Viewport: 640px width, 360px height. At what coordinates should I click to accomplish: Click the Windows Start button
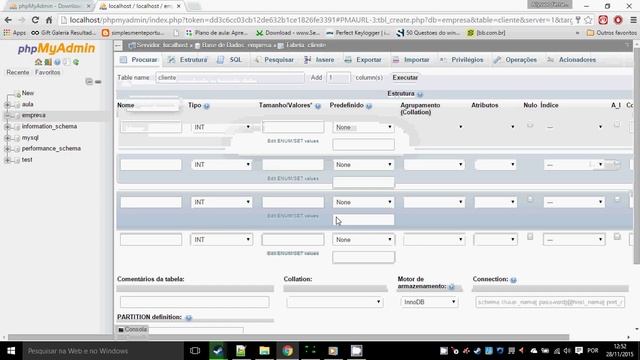point(11,351)
